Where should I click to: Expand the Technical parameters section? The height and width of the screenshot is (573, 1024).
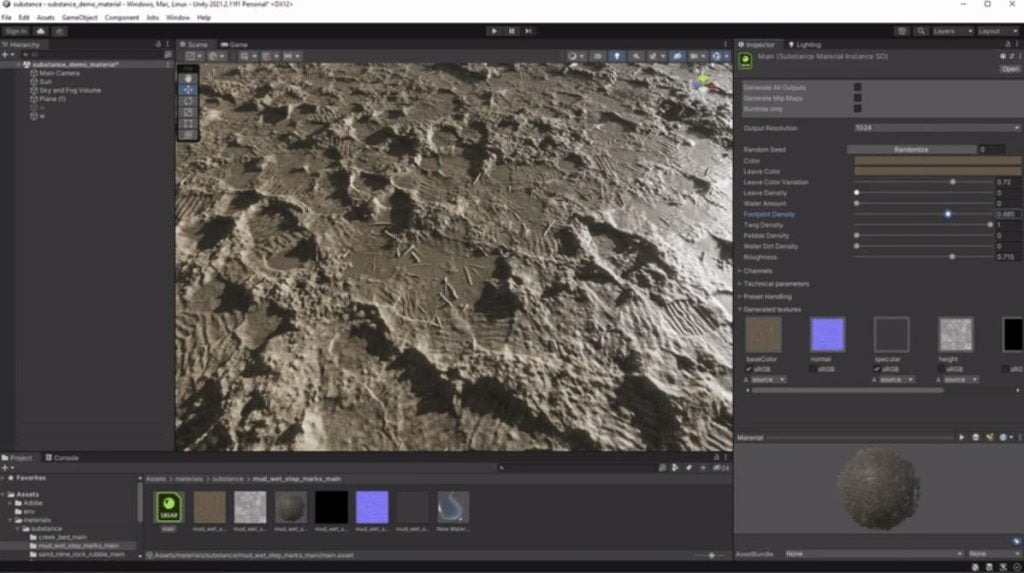pyautogui.click(x=776, y=283)
